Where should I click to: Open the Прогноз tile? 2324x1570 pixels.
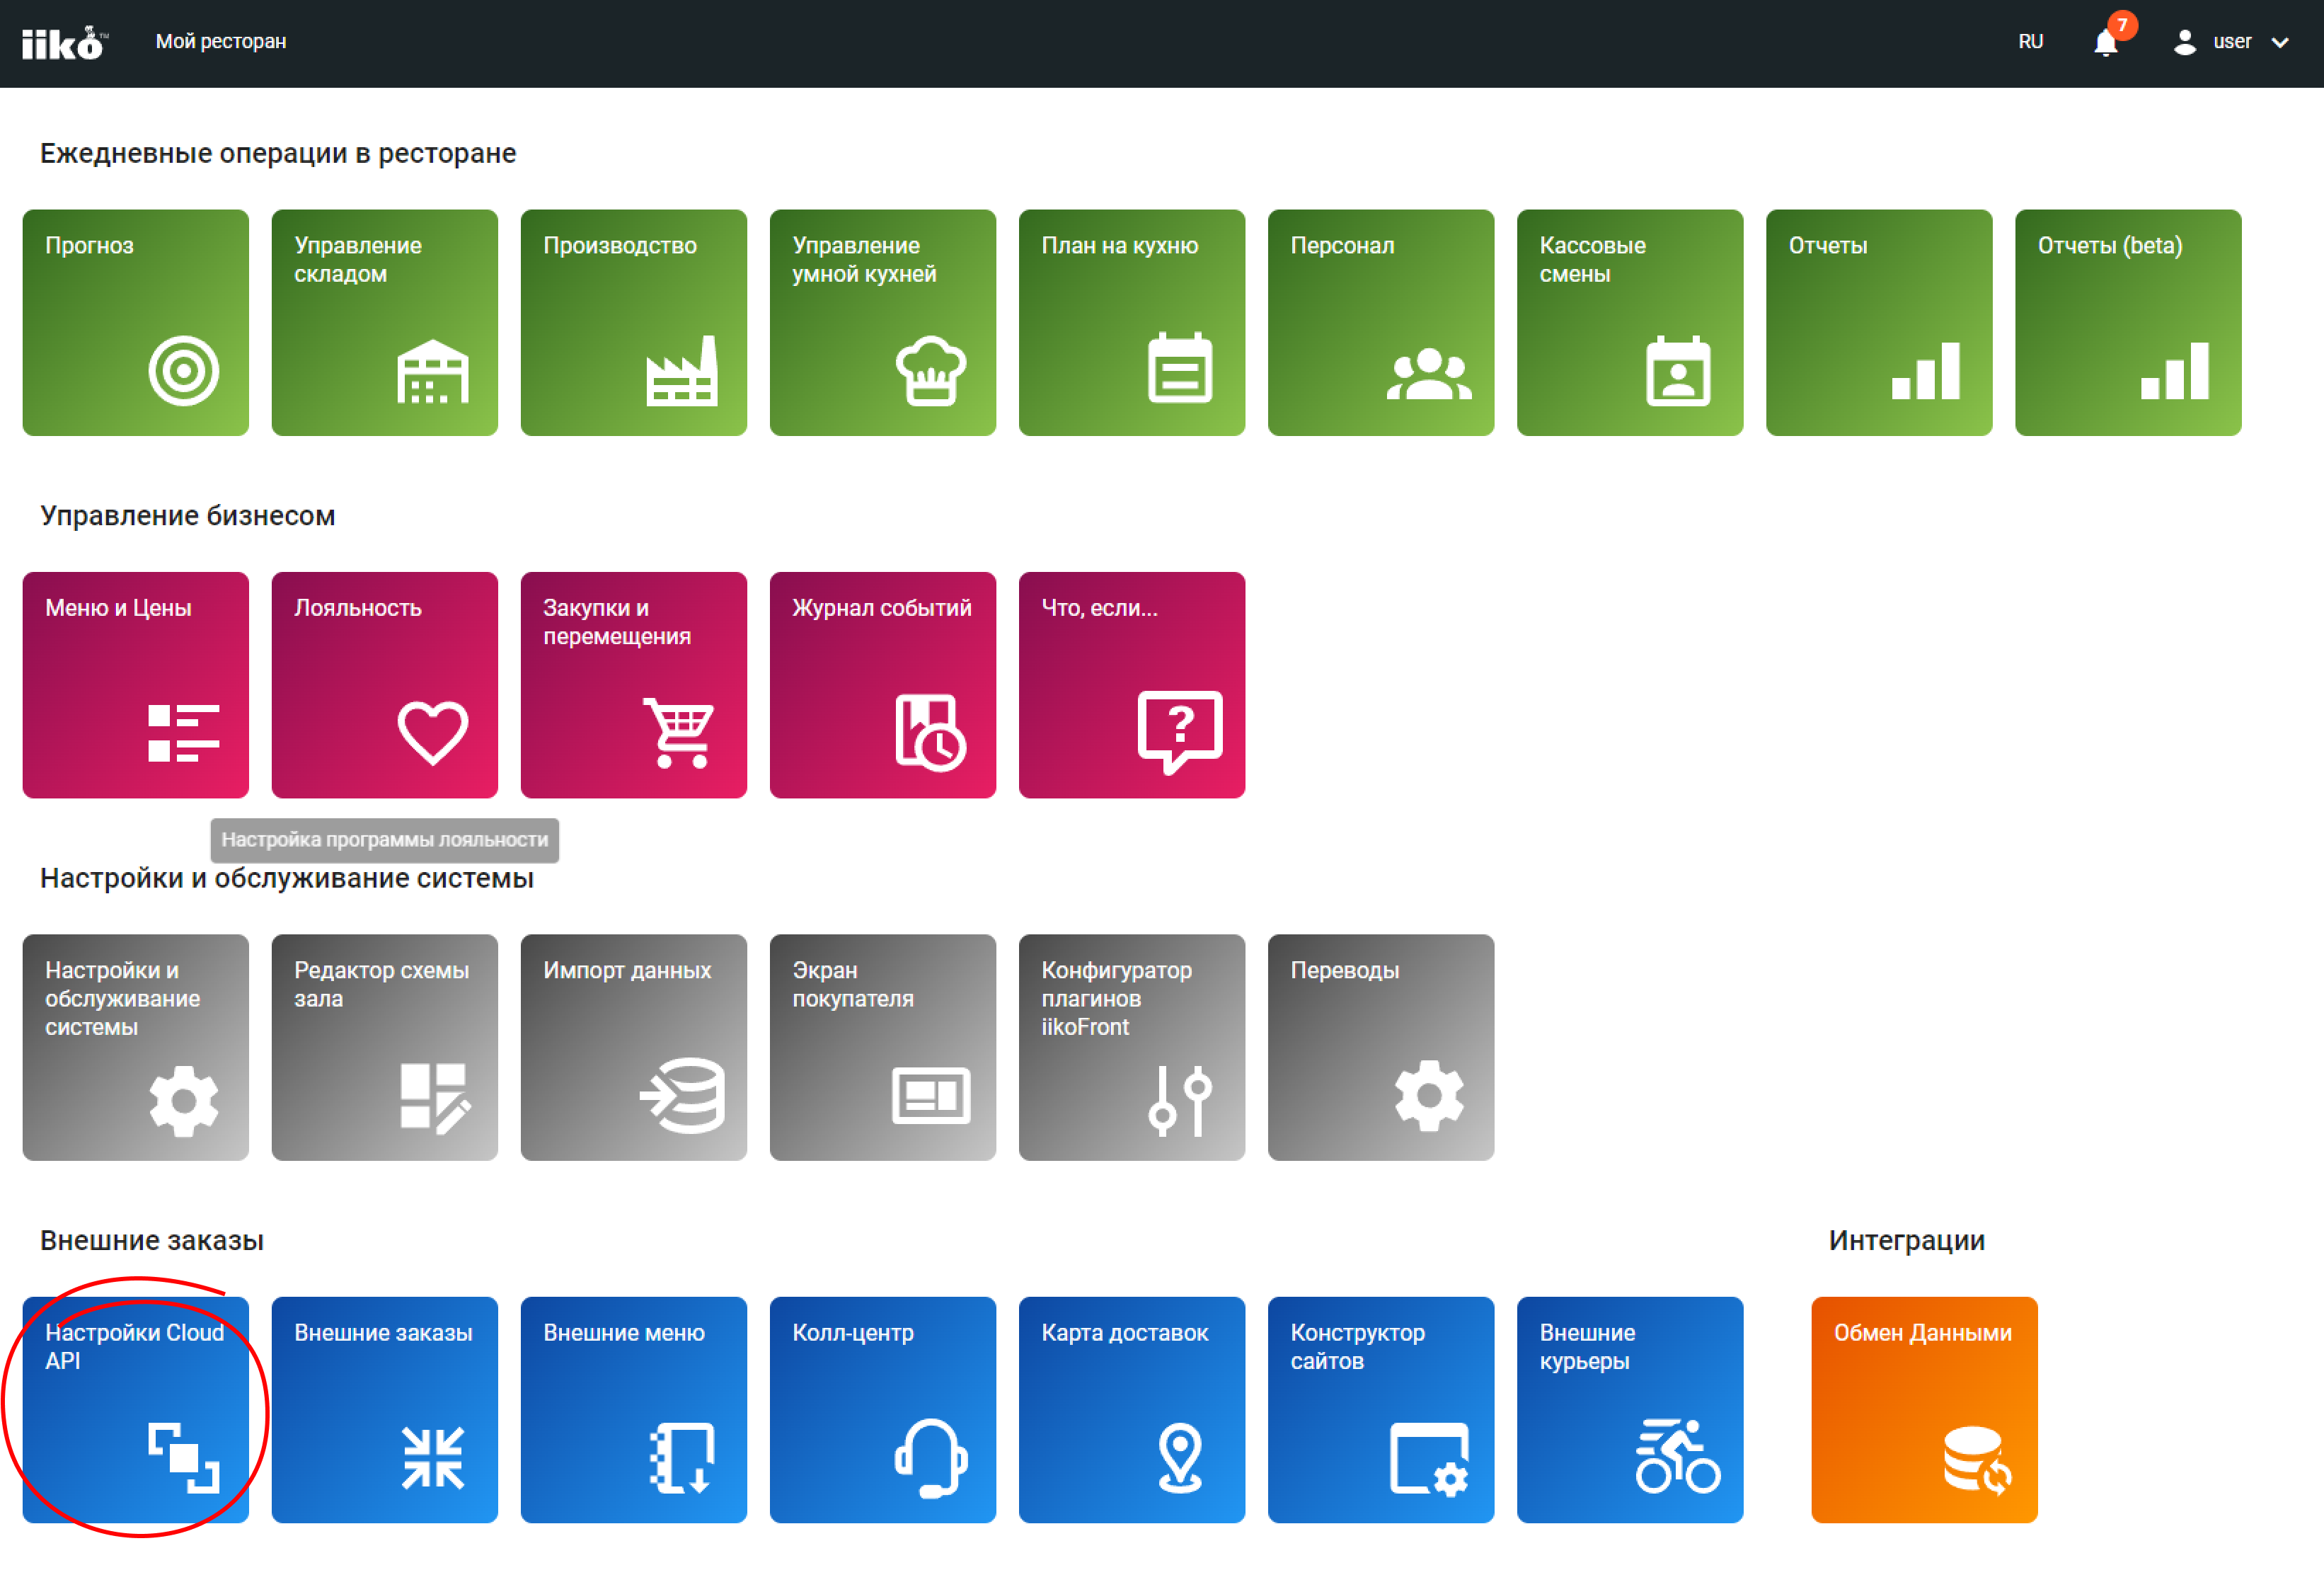135,322
